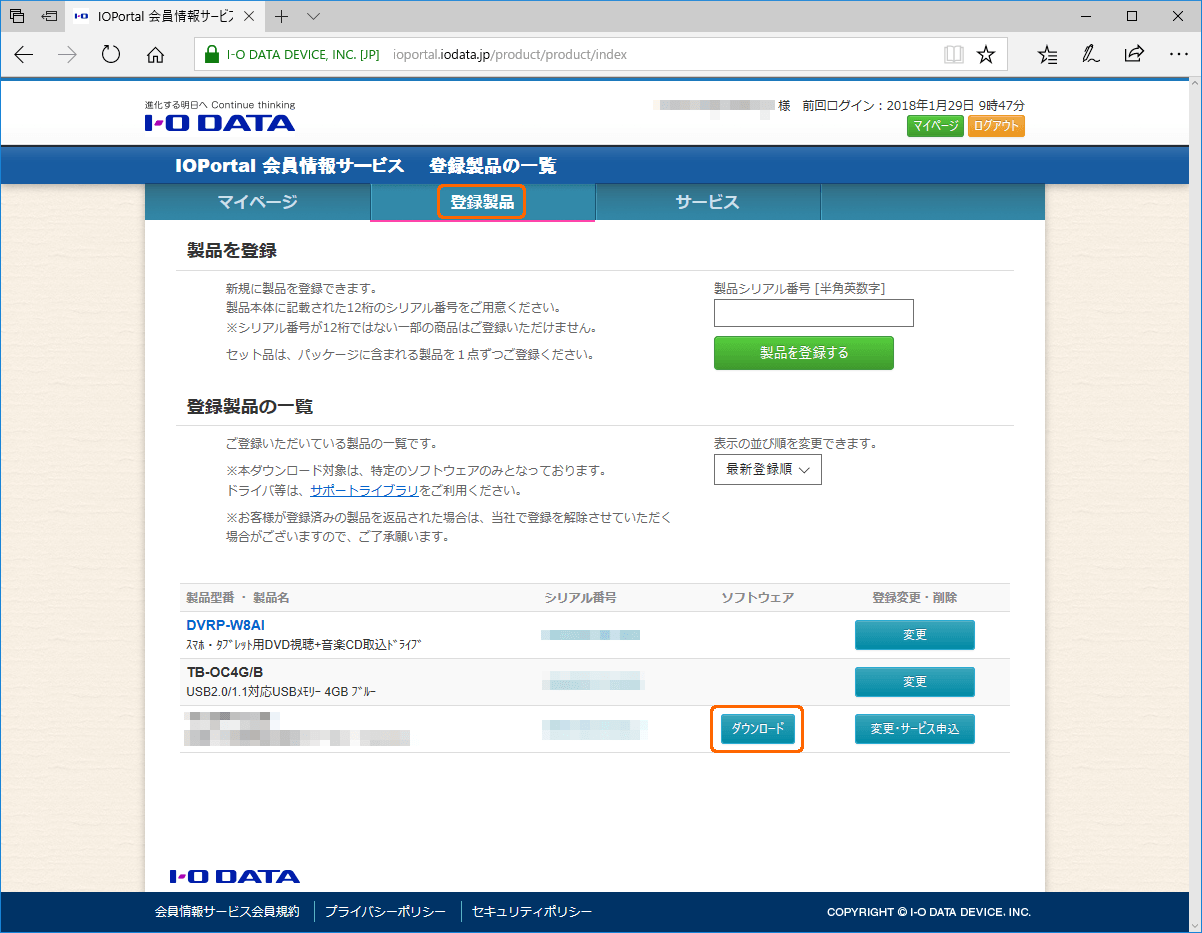Share this page using the share icon

click(1134, 55)
